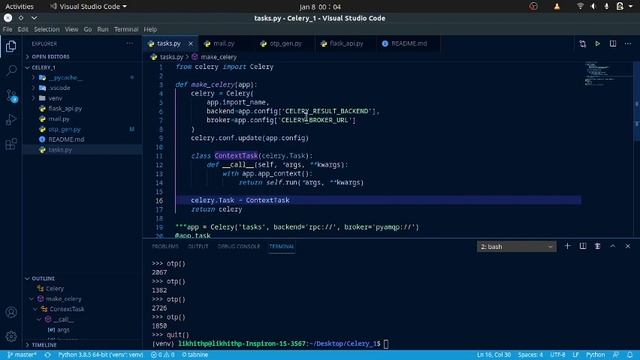Open changes compare icon in editor toolbar

click(582, 44)
